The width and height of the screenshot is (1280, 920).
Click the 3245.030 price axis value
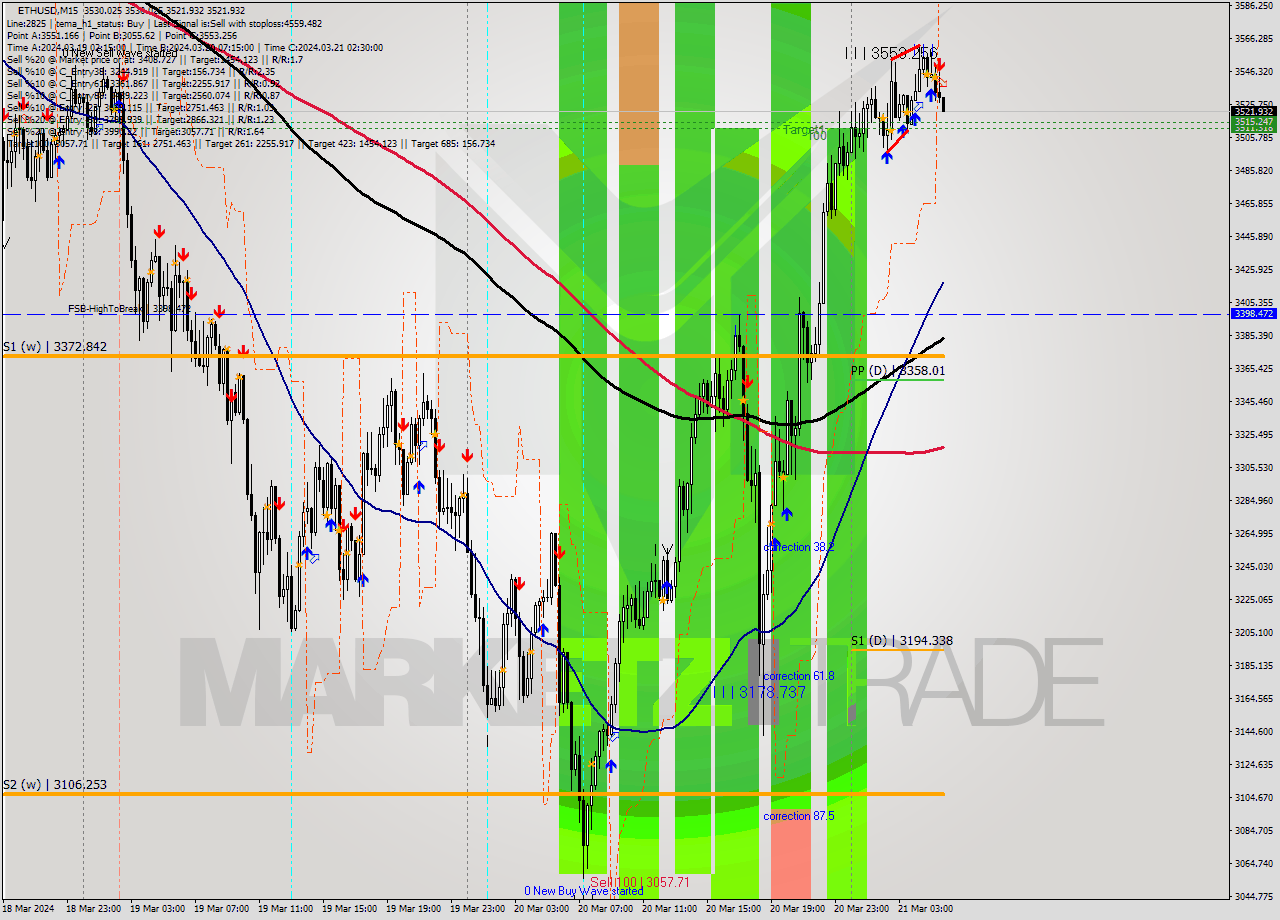tap(1253, 567)
